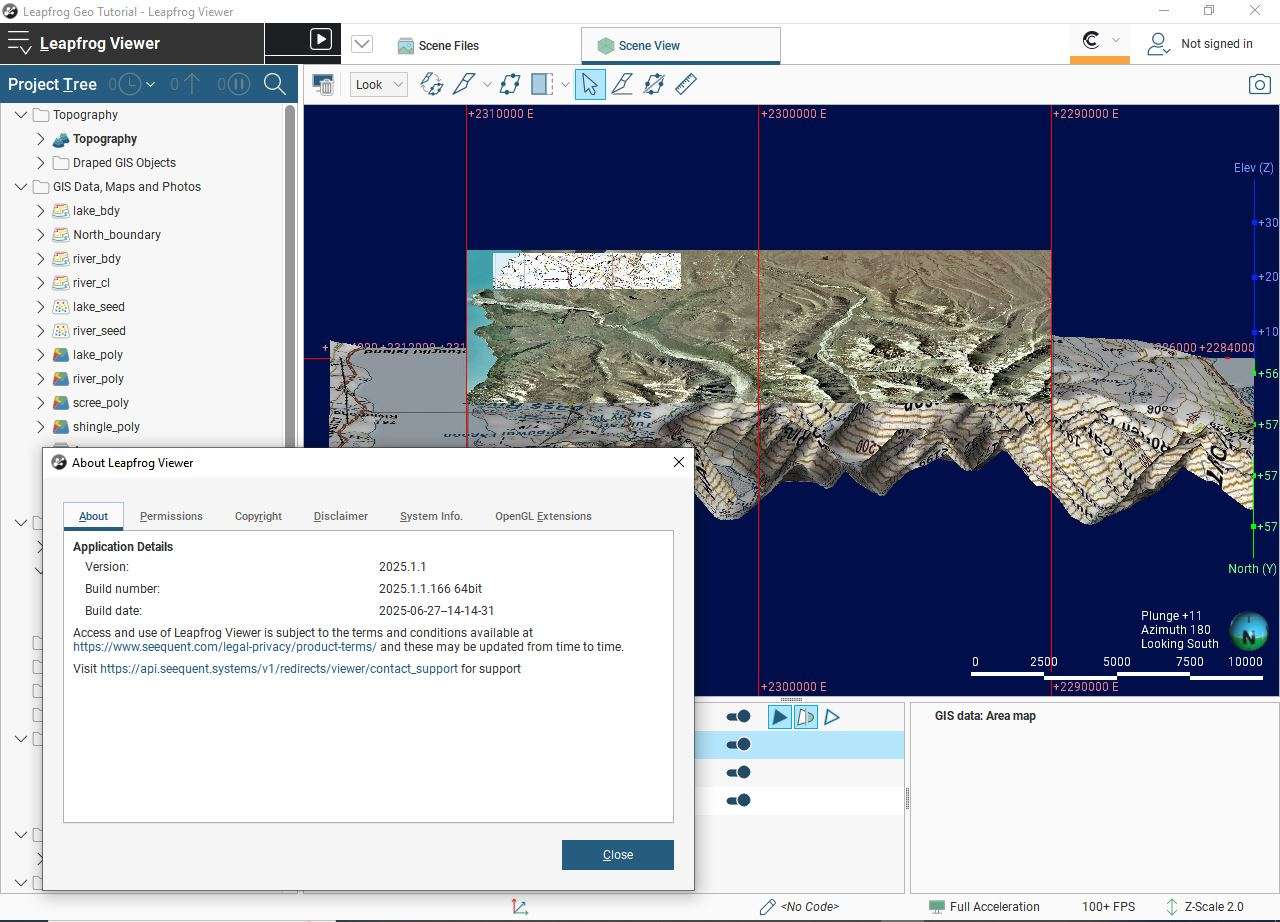The height and width of the screenshot is (922, 1280).
Task: Open Project Tree search magnifier
Action: [x=275, y=85]
